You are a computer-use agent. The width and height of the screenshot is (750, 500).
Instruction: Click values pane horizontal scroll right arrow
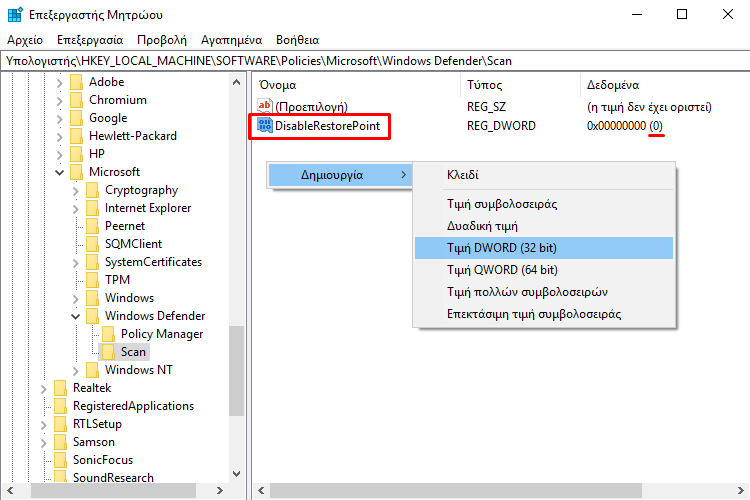click(x=740, y=490)
